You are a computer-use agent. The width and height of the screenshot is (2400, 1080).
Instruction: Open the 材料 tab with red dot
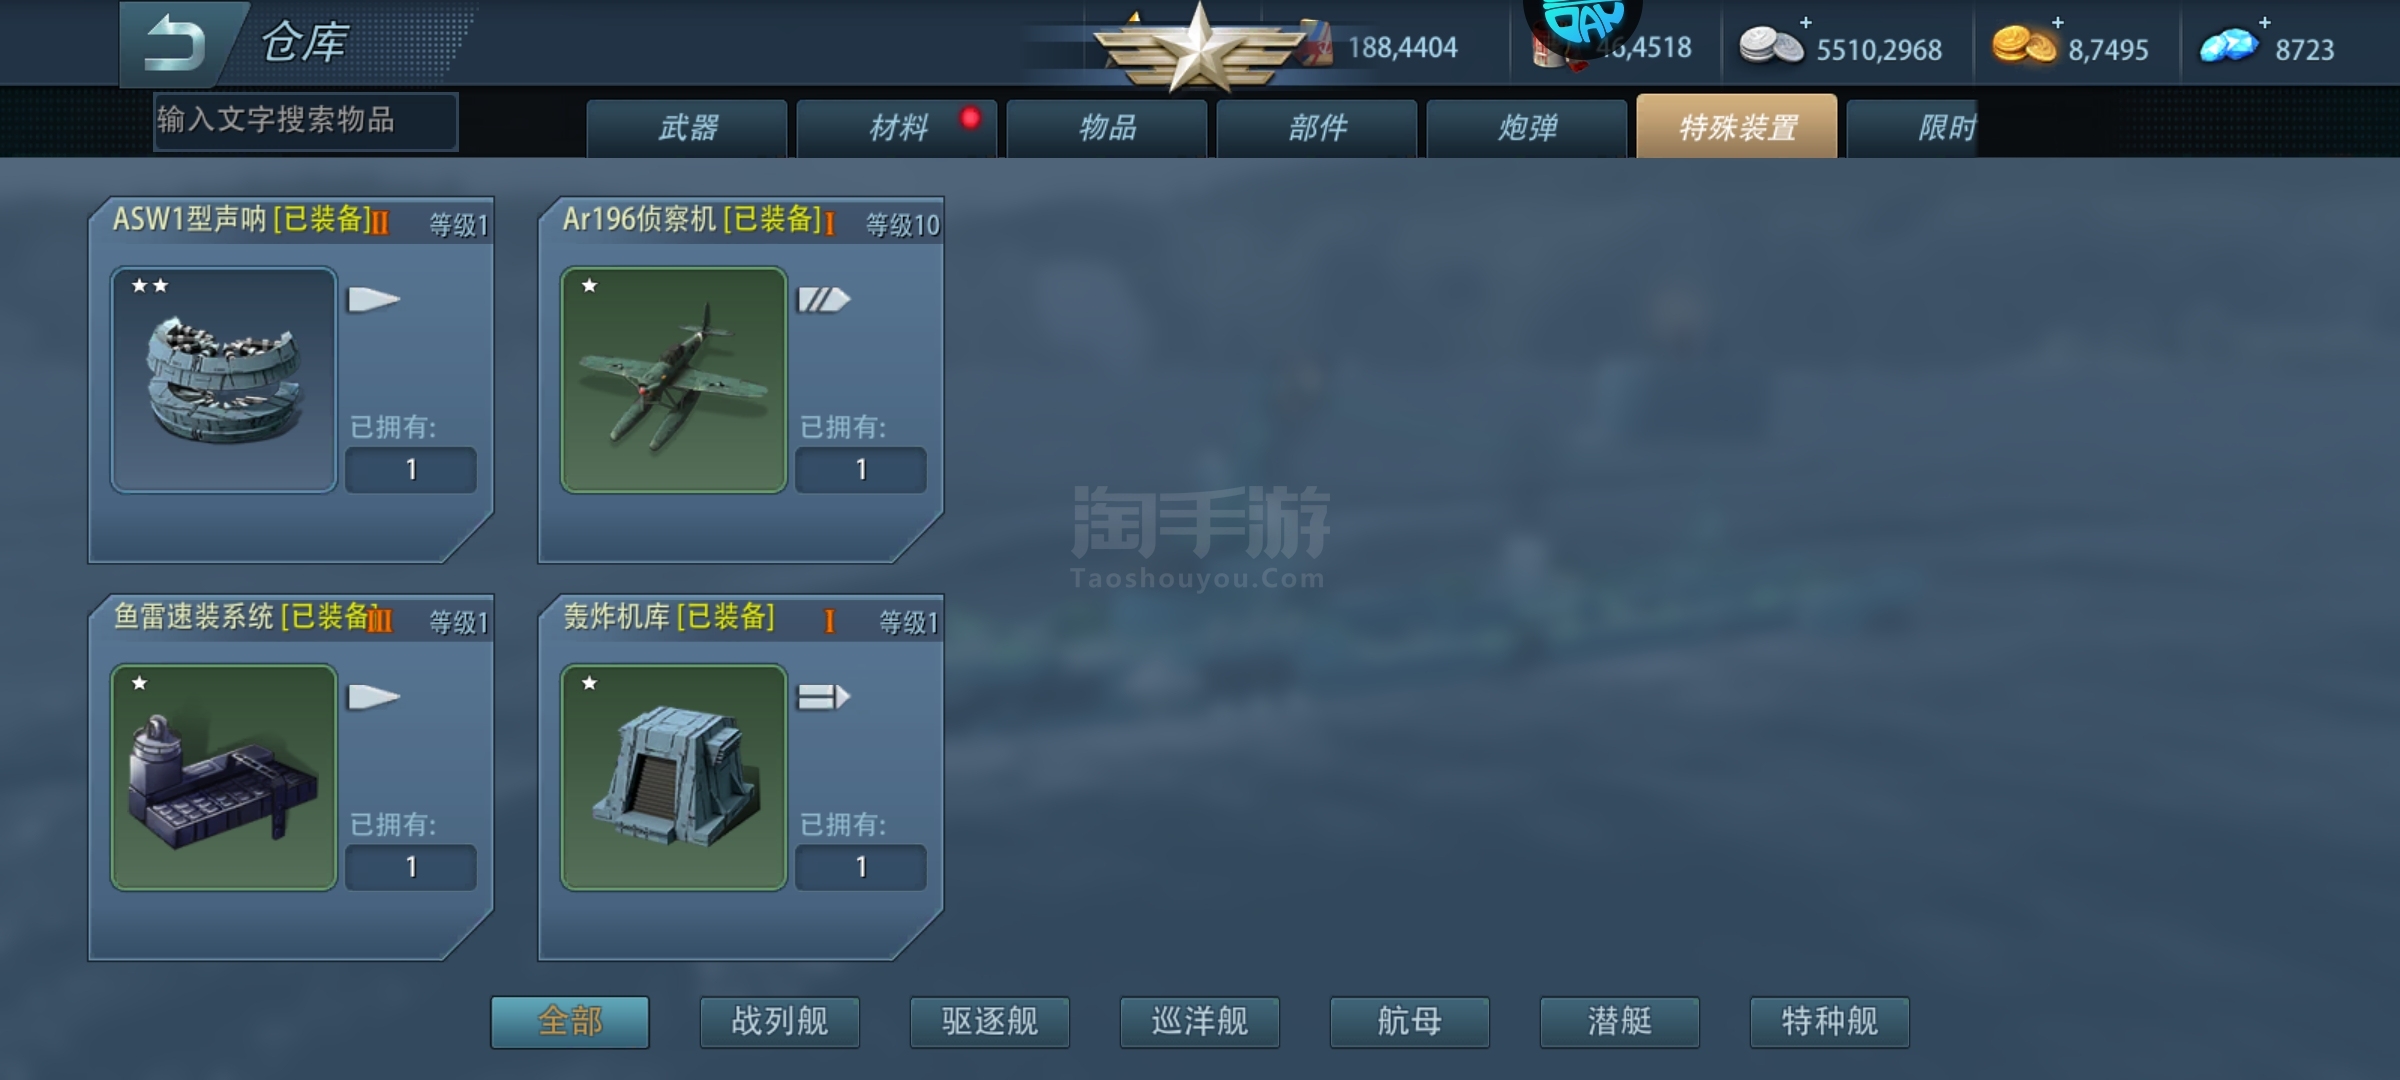click(x=897, y=128)
